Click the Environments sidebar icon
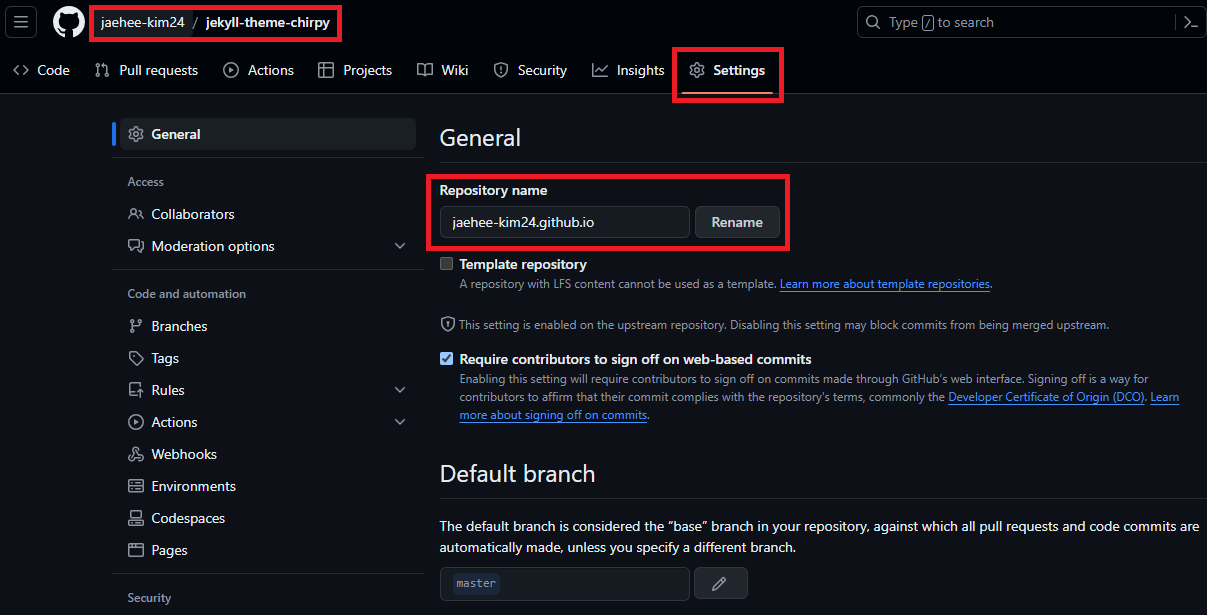Image resolution: width=1207 pixels, height=615 pixels. click(x=136, y=486)
